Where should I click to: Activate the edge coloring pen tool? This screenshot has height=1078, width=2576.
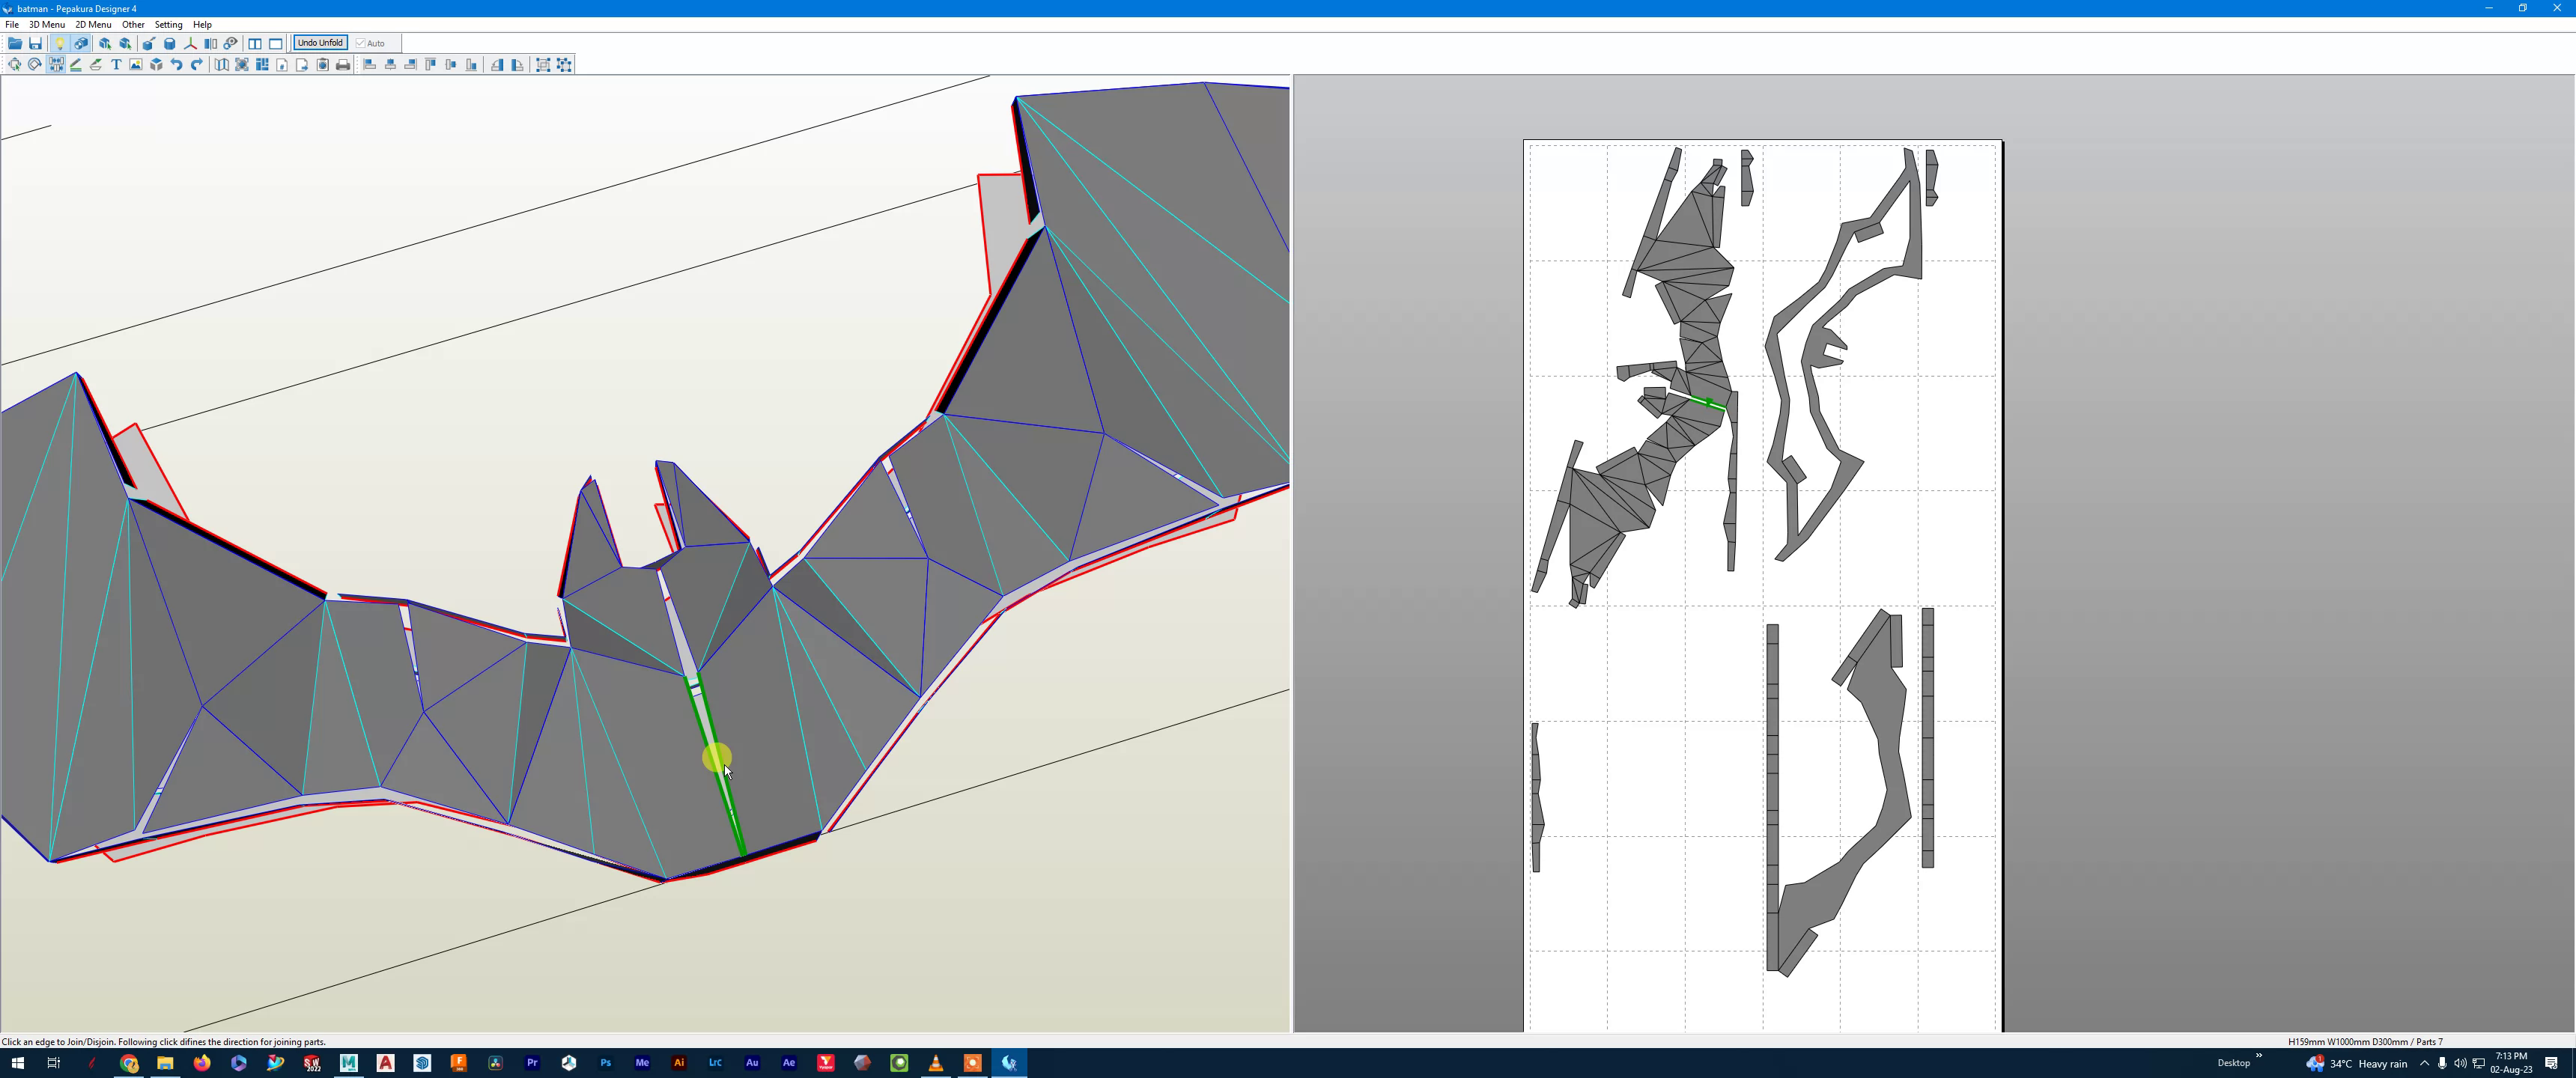[x=75, y=65]
